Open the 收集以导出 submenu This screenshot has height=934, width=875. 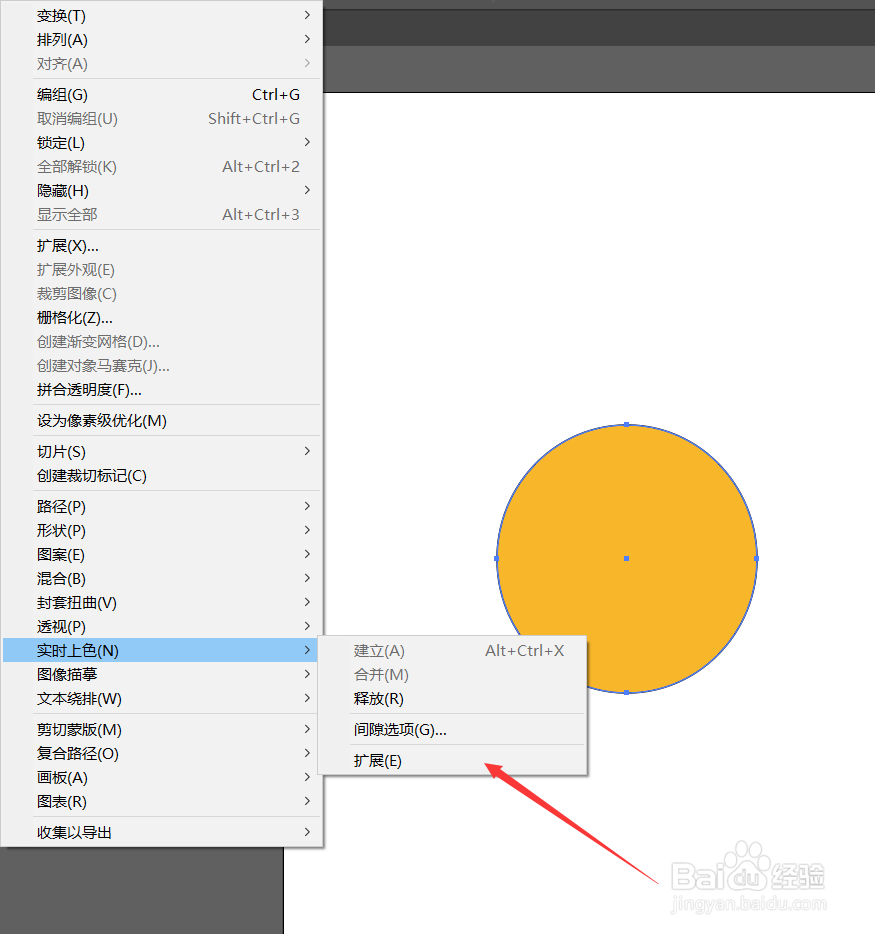(162, 832)
